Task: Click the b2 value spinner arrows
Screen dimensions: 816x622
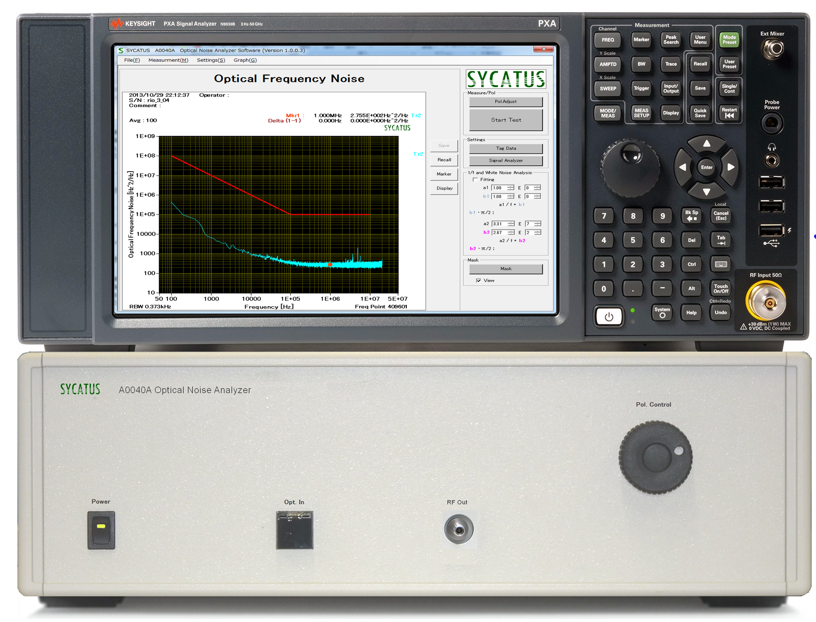Action: coord(511,232)
